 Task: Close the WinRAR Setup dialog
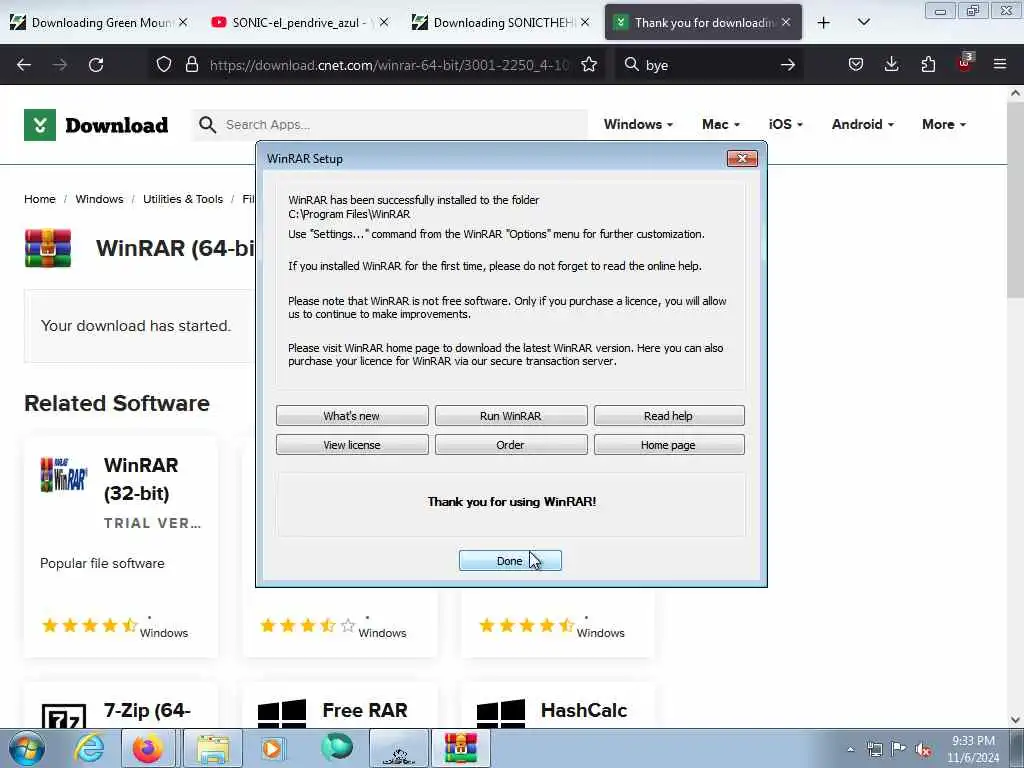[742, 159]
